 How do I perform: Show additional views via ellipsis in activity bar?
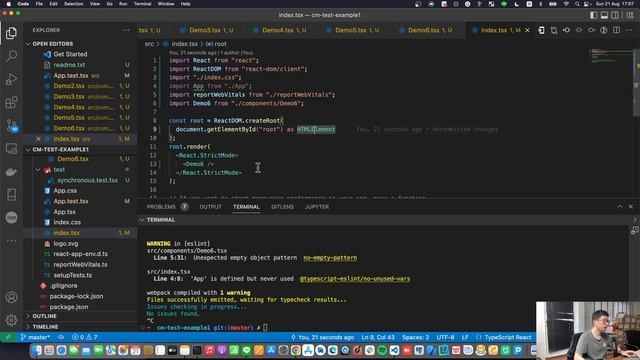pyautogui.click(x=11, y=240)
